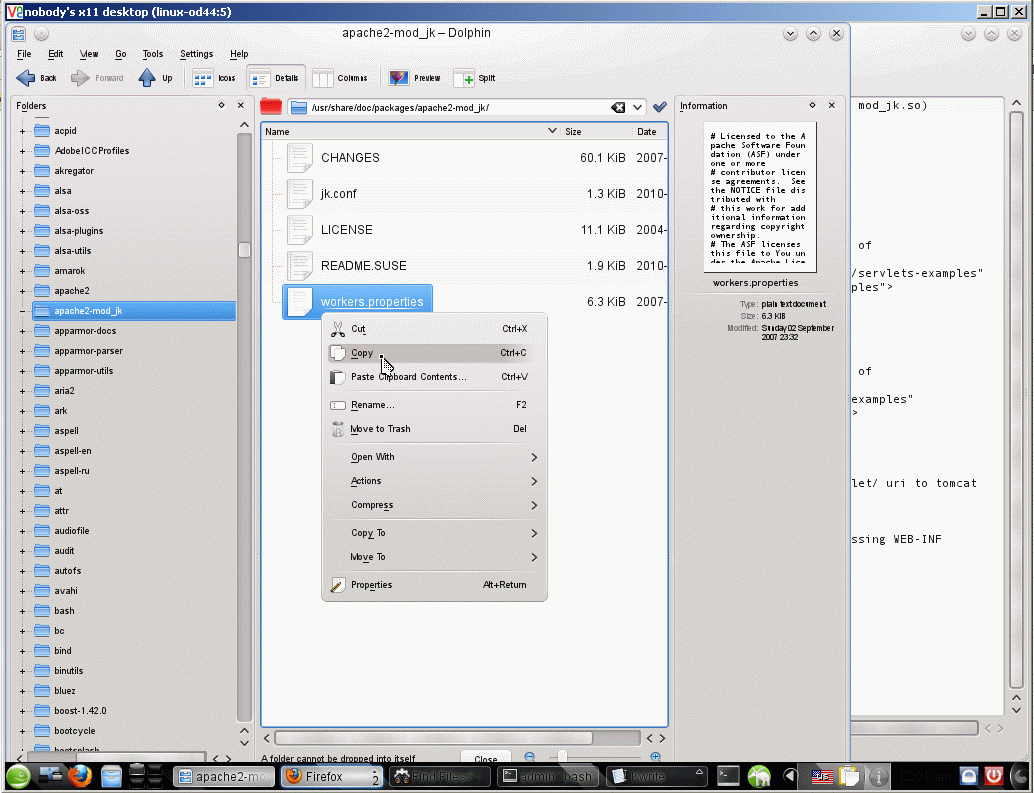Select the alsa-plugins folder in tree
The width and height of the screenshot is (1034, 793).
78,231
